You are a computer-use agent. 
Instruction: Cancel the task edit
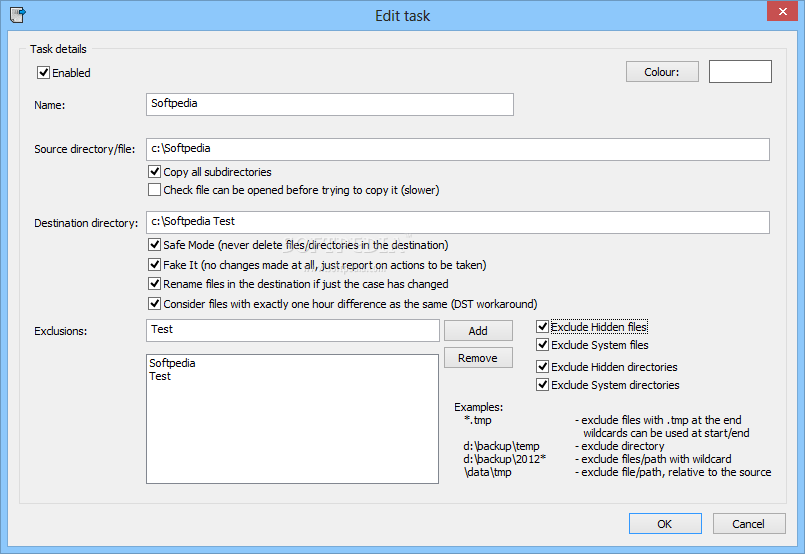[749, 524]
